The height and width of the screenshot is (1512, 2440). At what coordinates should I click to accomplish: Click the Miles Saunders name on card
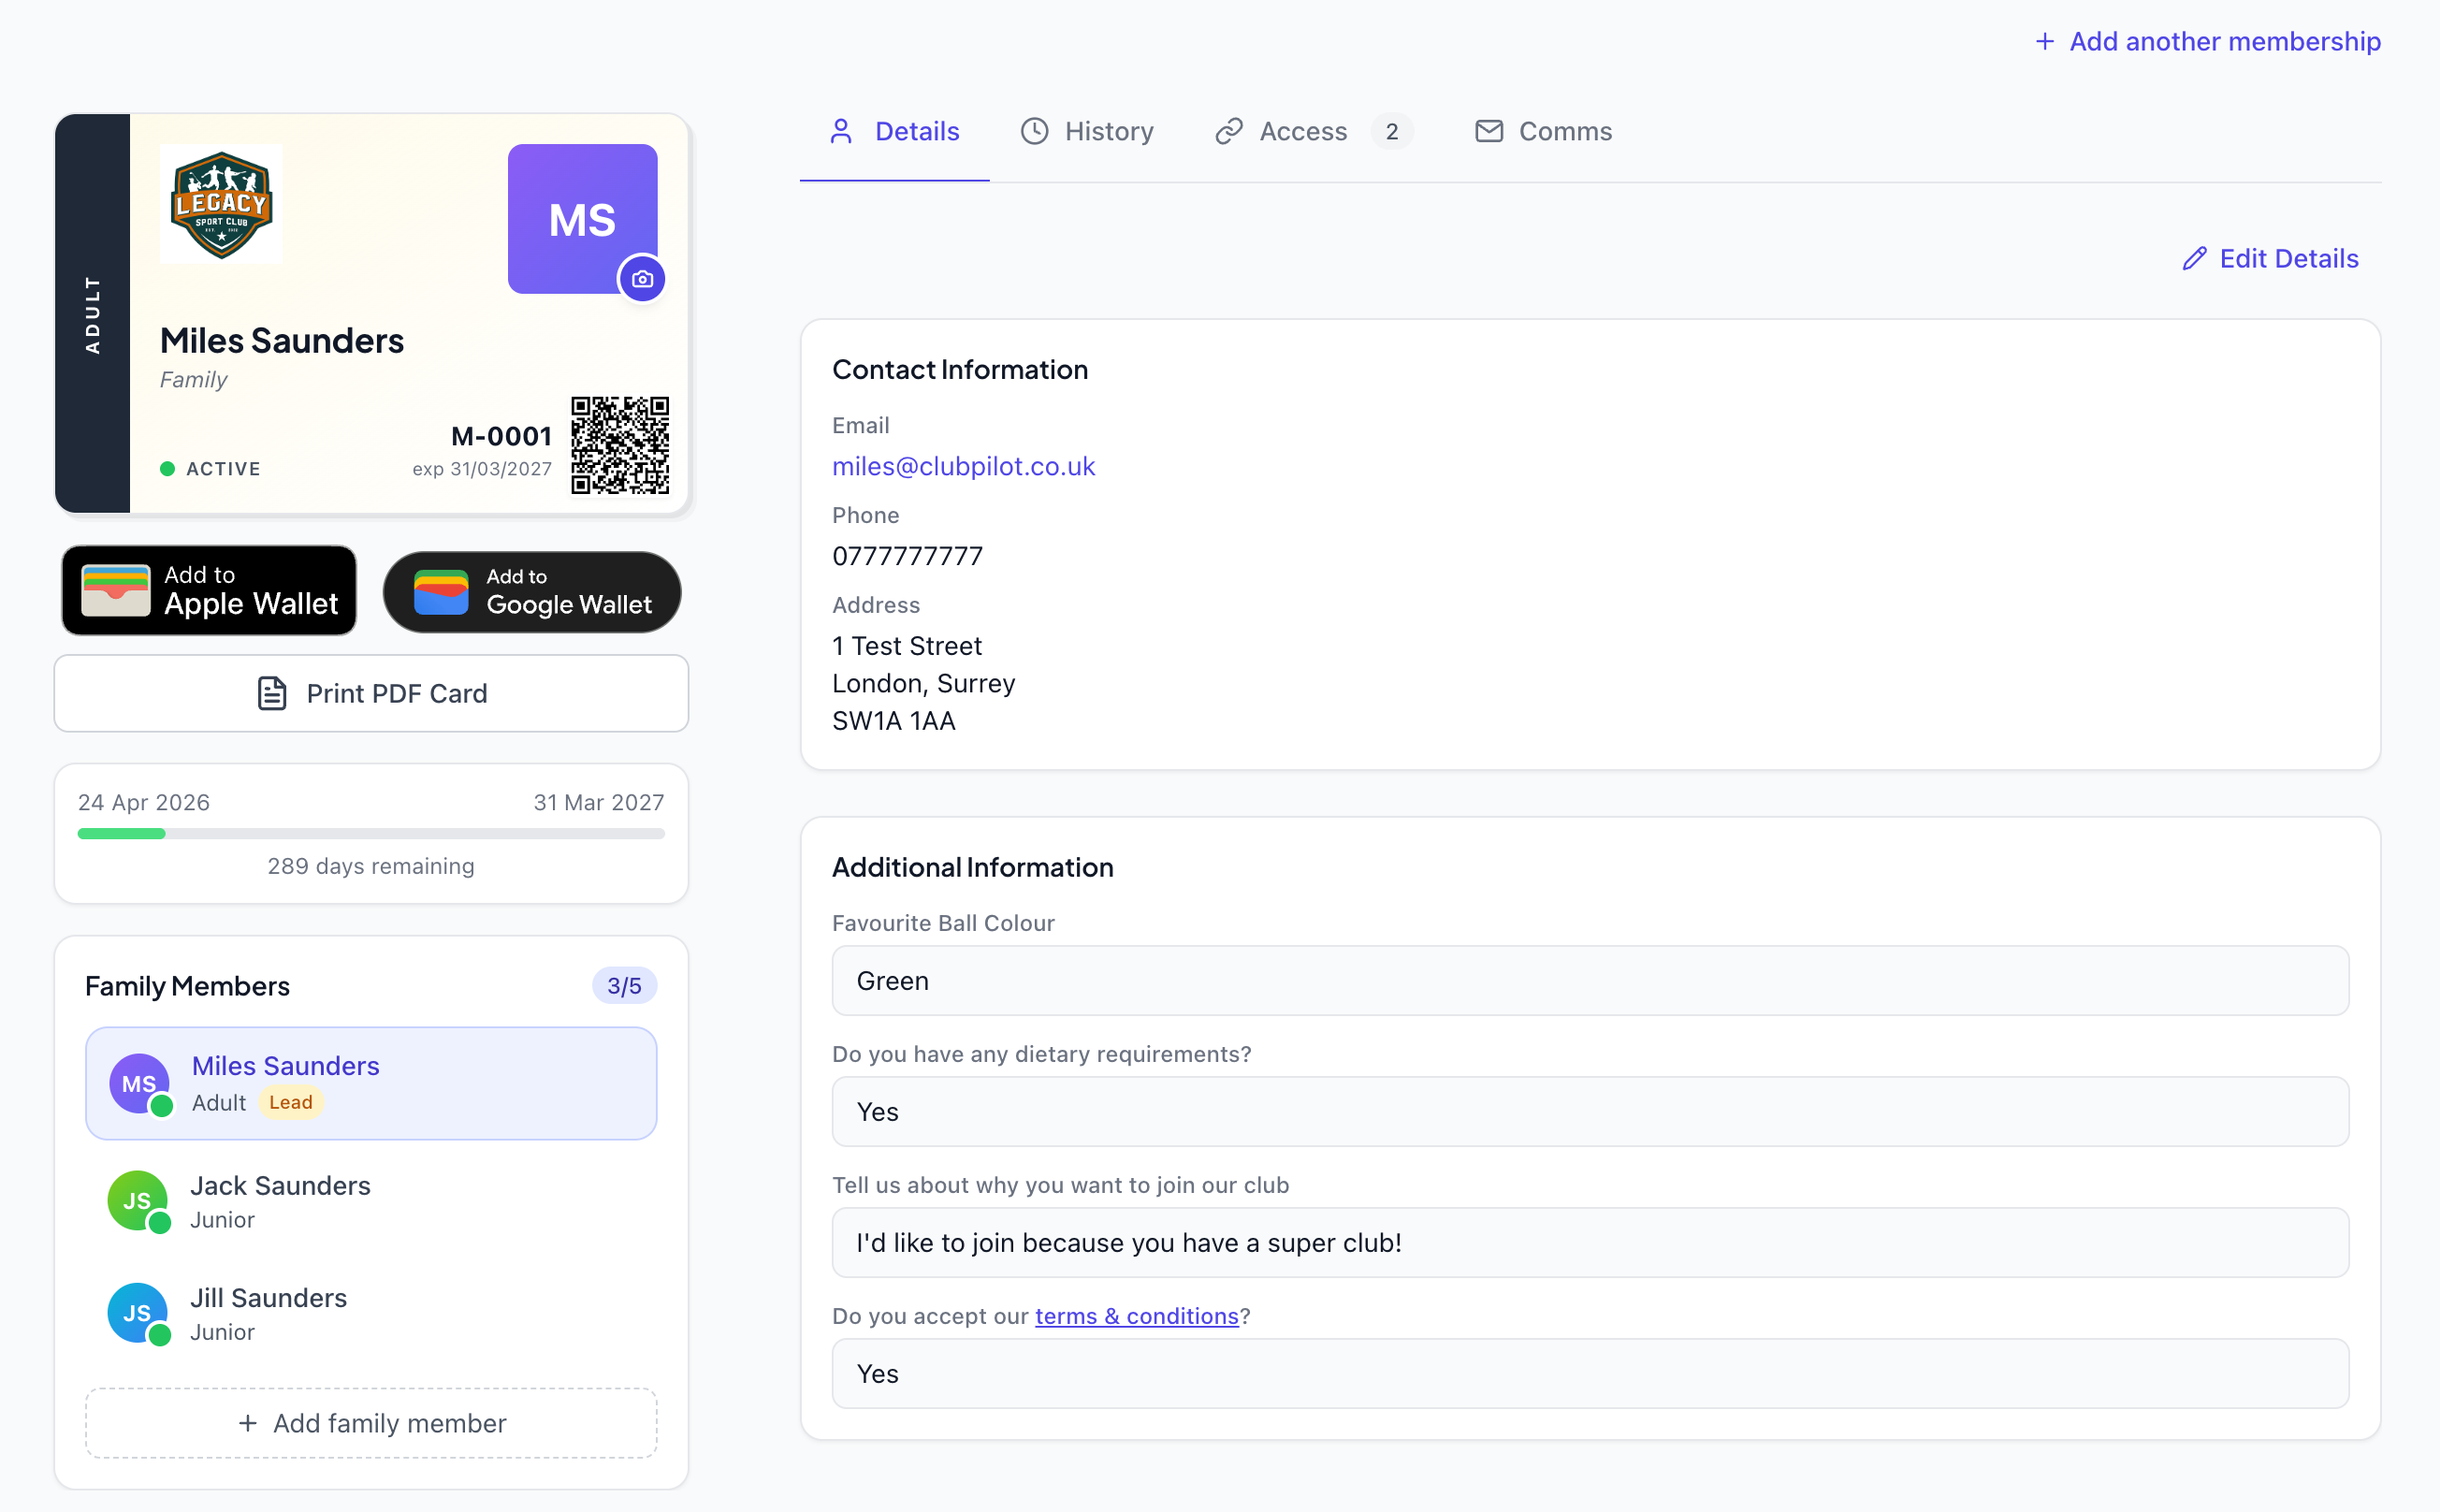coord(282,341)
